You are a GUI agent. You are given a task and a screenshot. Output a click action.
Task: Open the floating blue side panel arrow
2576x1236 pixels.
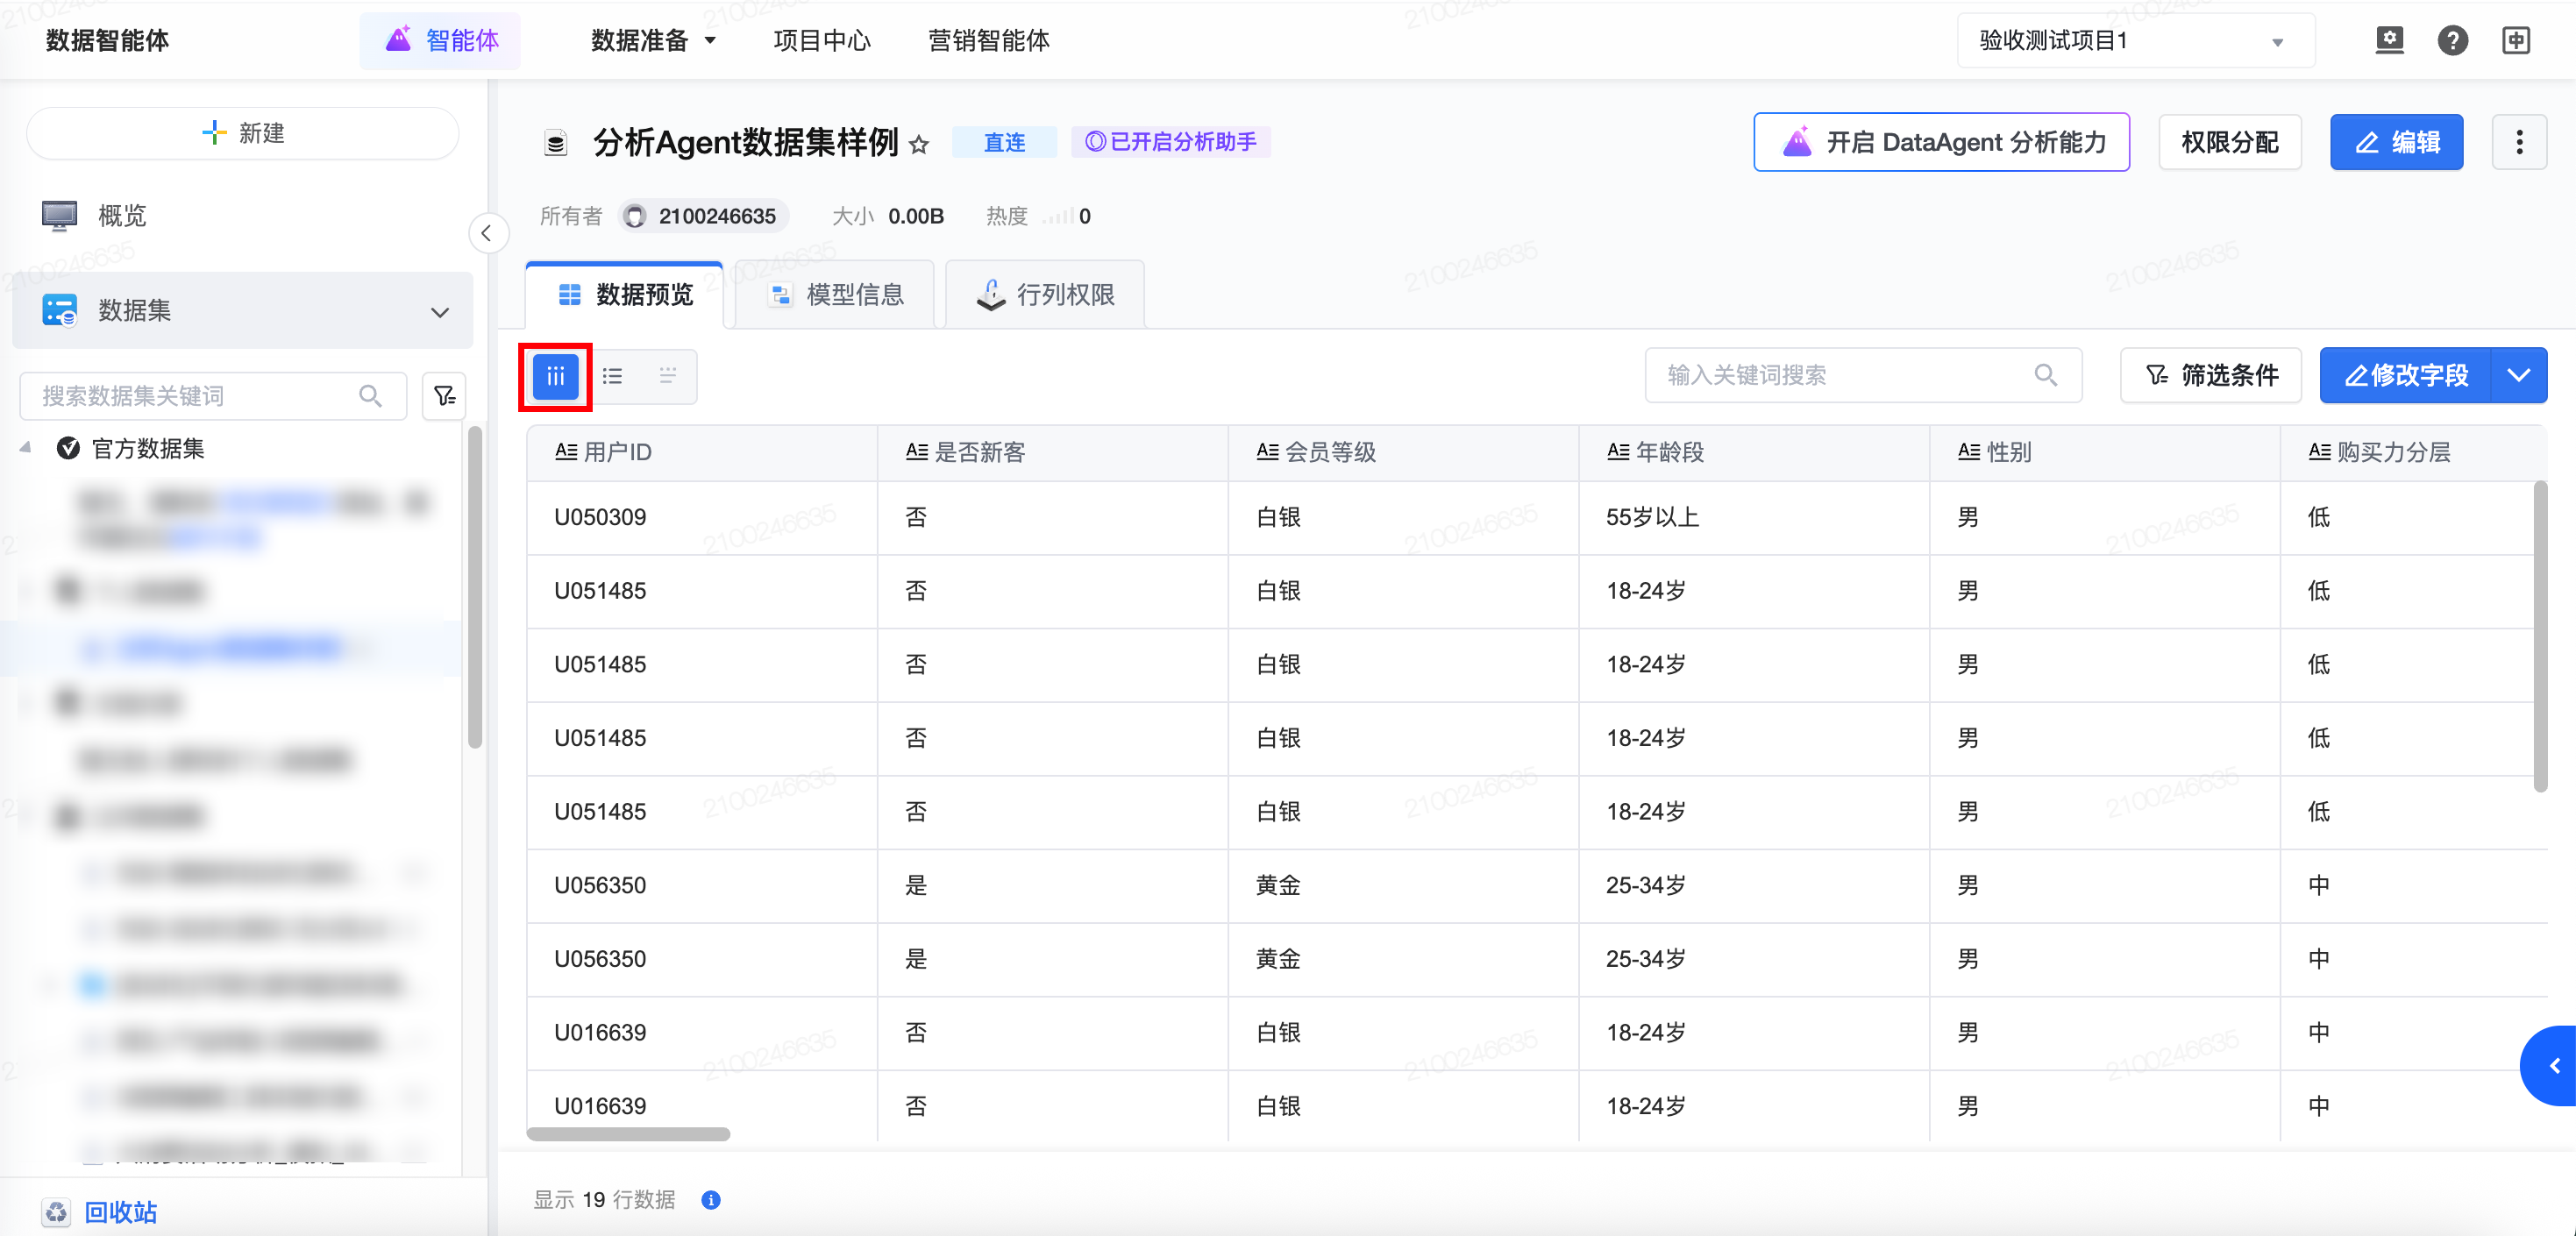point(2553,1065)
